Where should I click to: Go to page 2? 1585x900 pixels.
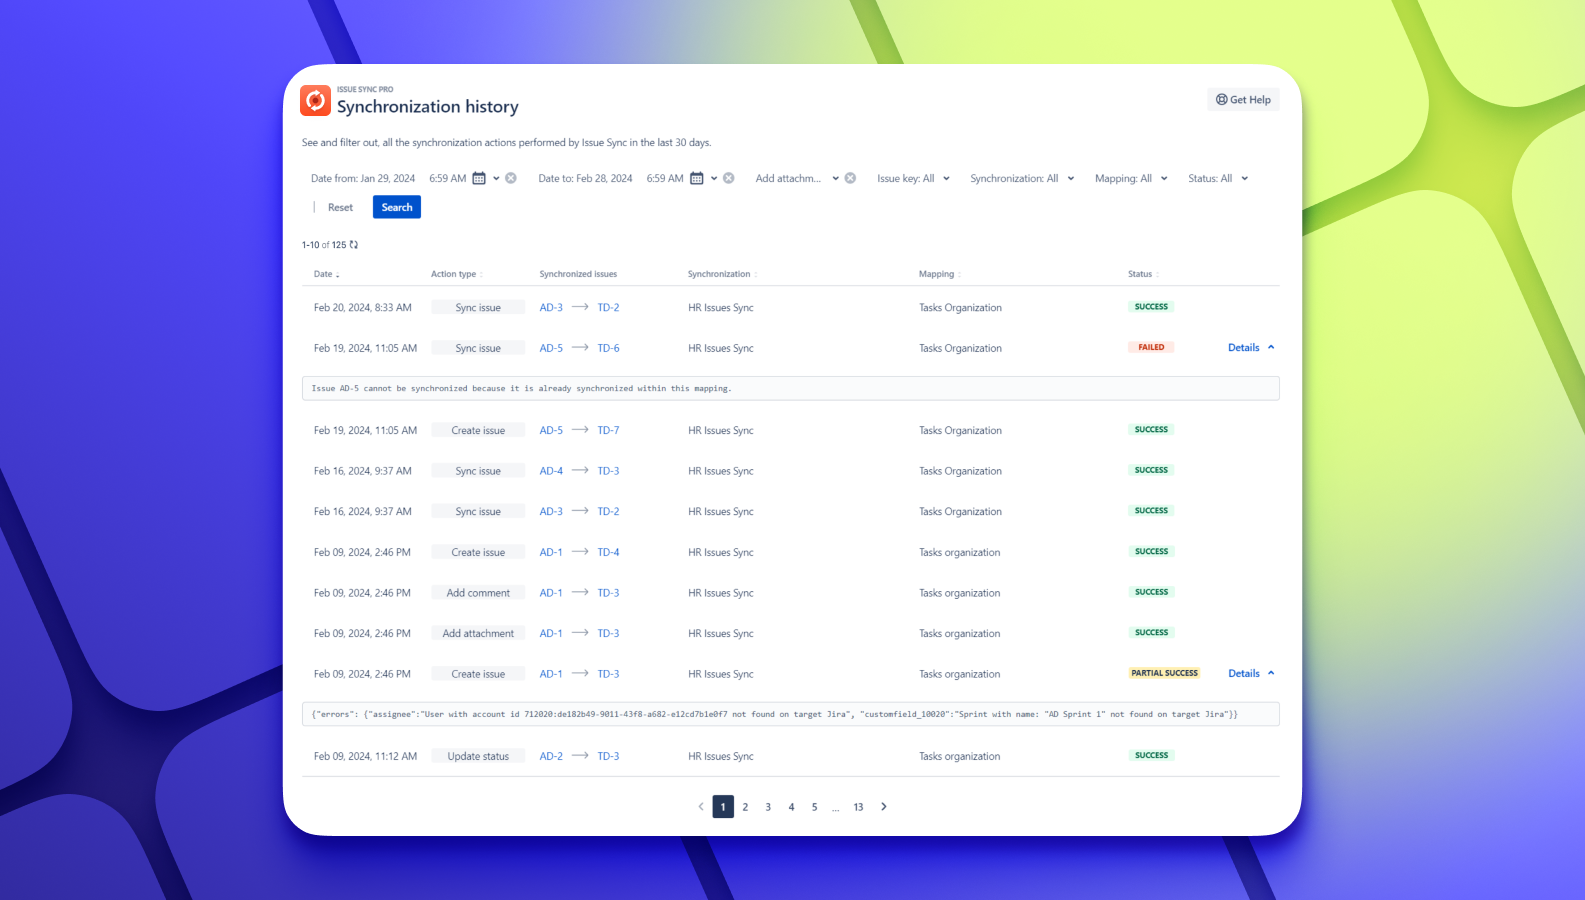click(745, 807)
